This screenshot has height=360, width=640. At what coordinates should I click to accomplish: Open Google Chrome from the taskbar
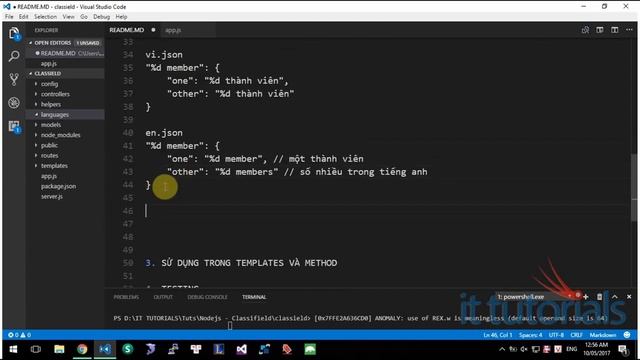tap(82, 349)
